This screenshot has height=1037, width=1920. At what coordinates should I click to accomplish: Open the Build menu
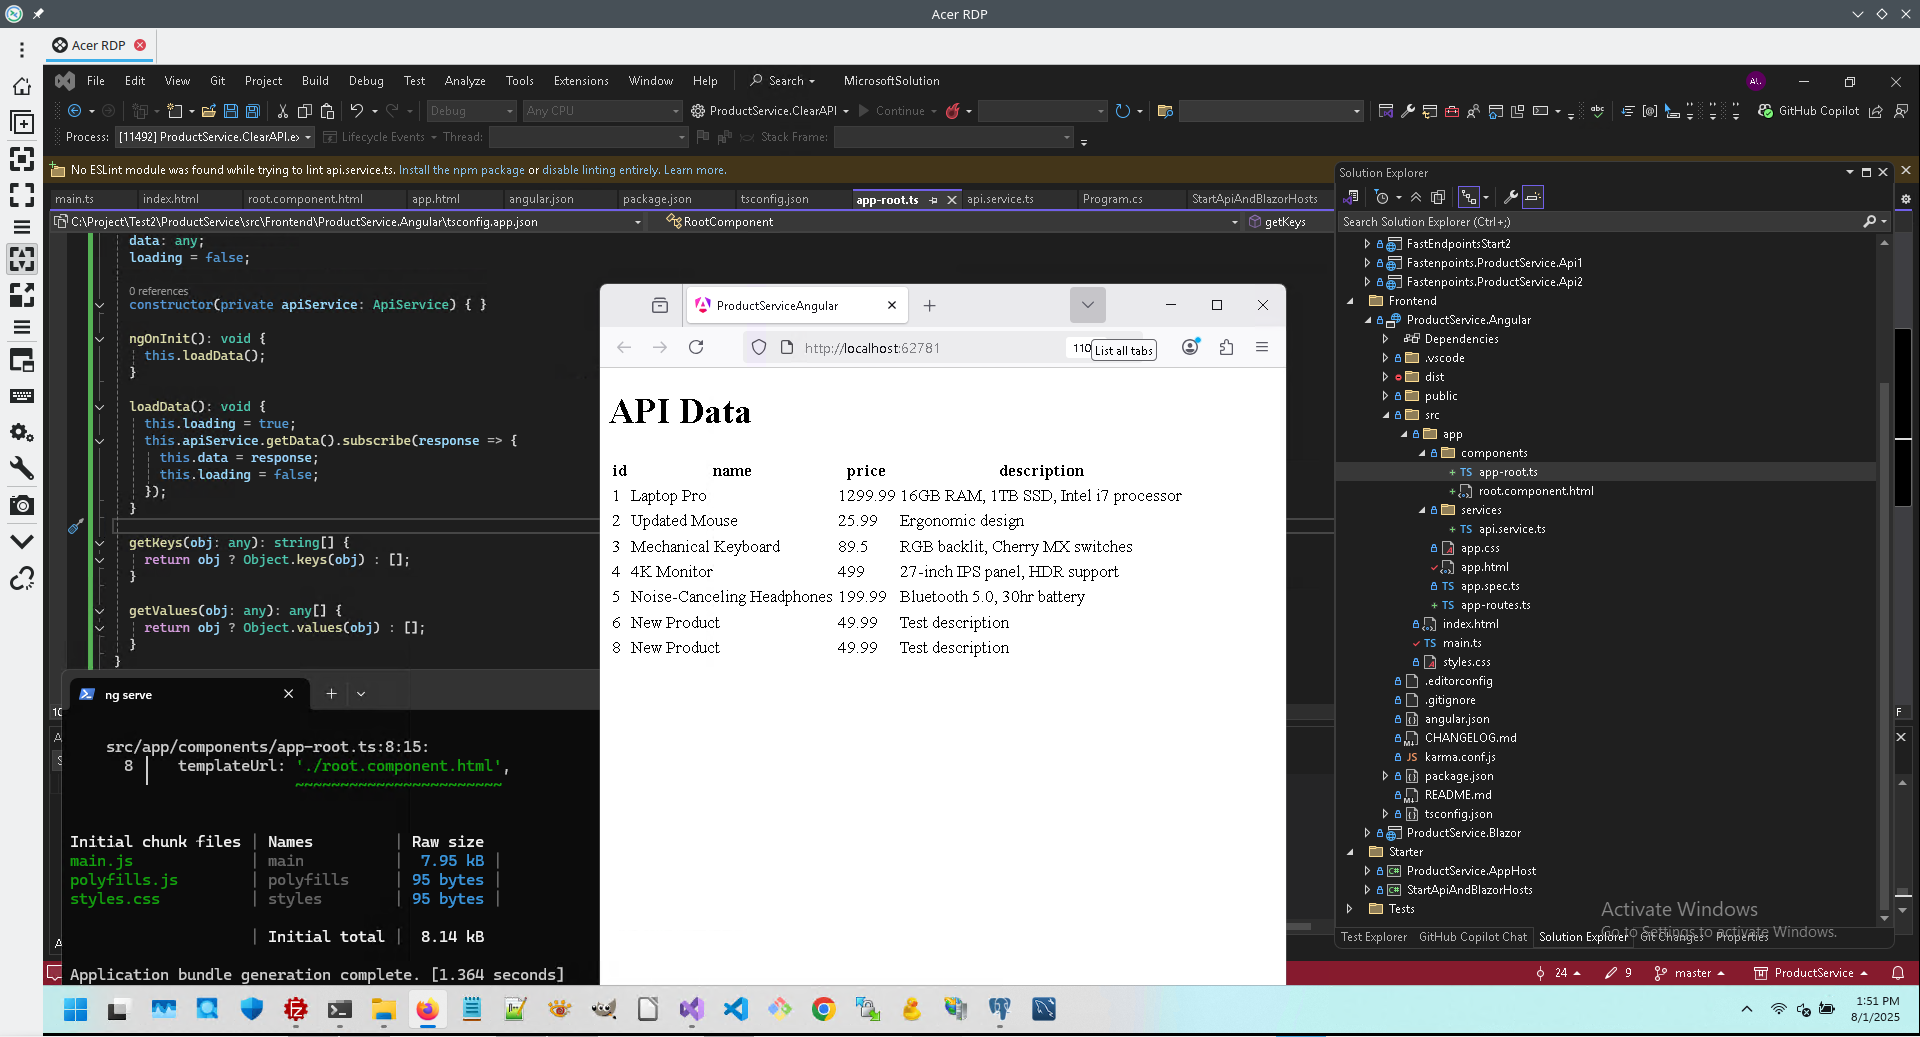[315, 81]
